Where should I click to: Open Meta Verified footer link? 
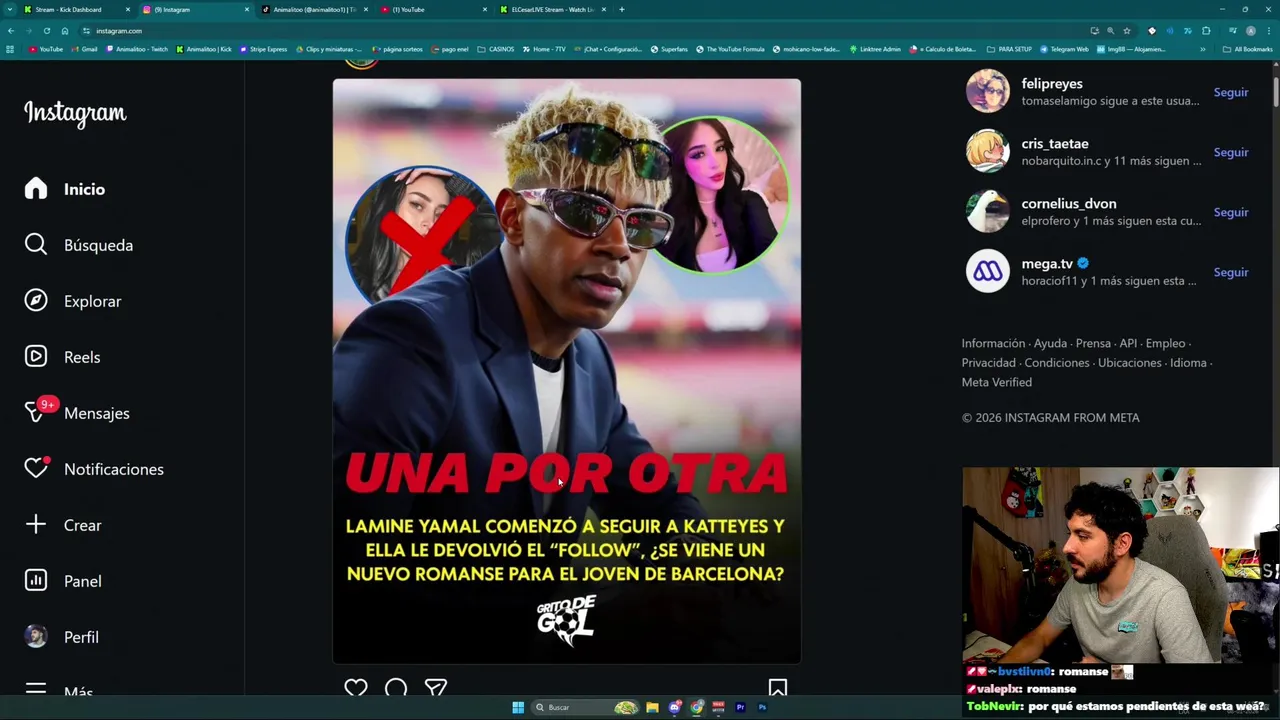coord(997,382)
